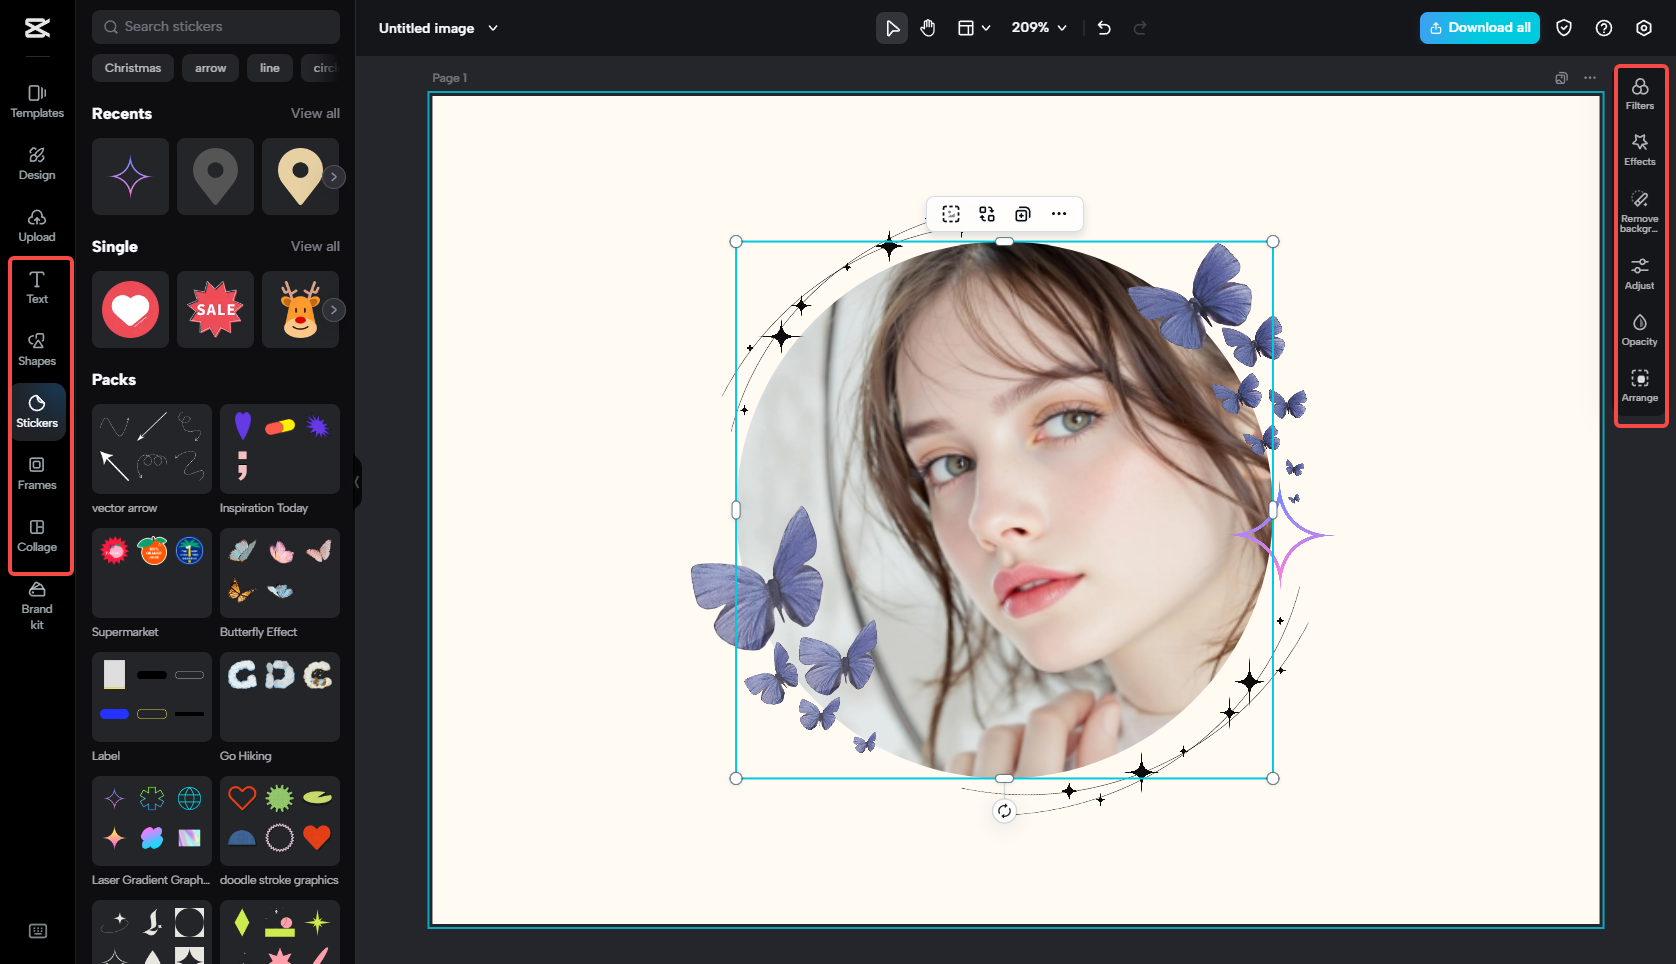Viewport: 1676px width, 964px height.
Task: Select the Christmas sticker tag
Action: 133,68
